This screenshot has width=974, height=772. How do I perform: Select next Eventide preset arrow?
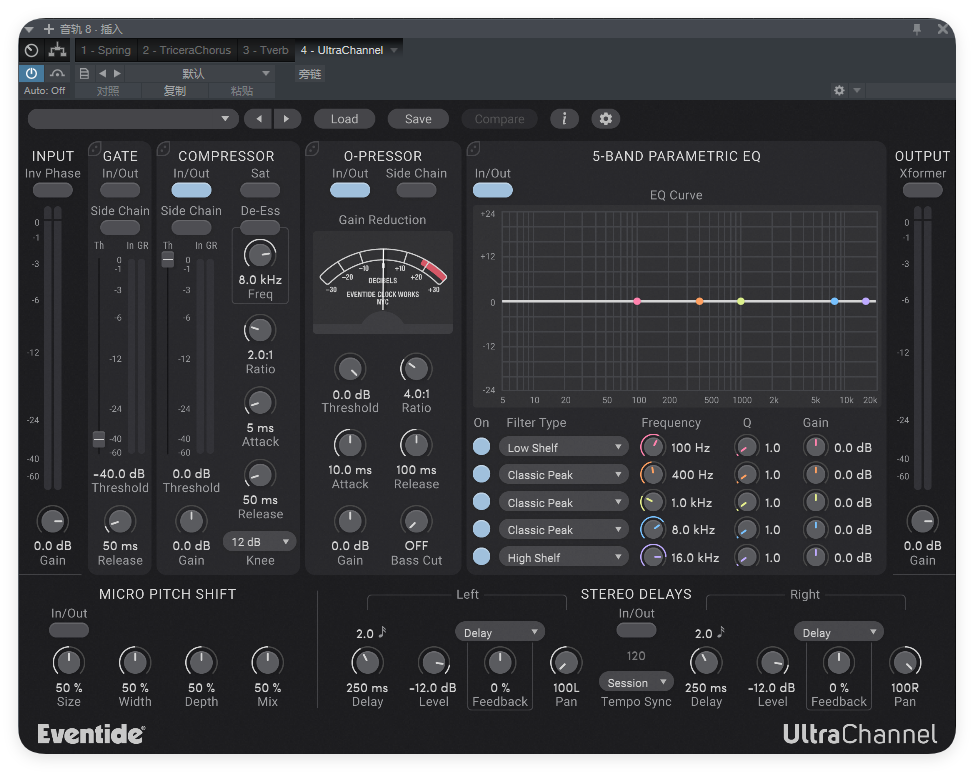(x=286, y=119)
